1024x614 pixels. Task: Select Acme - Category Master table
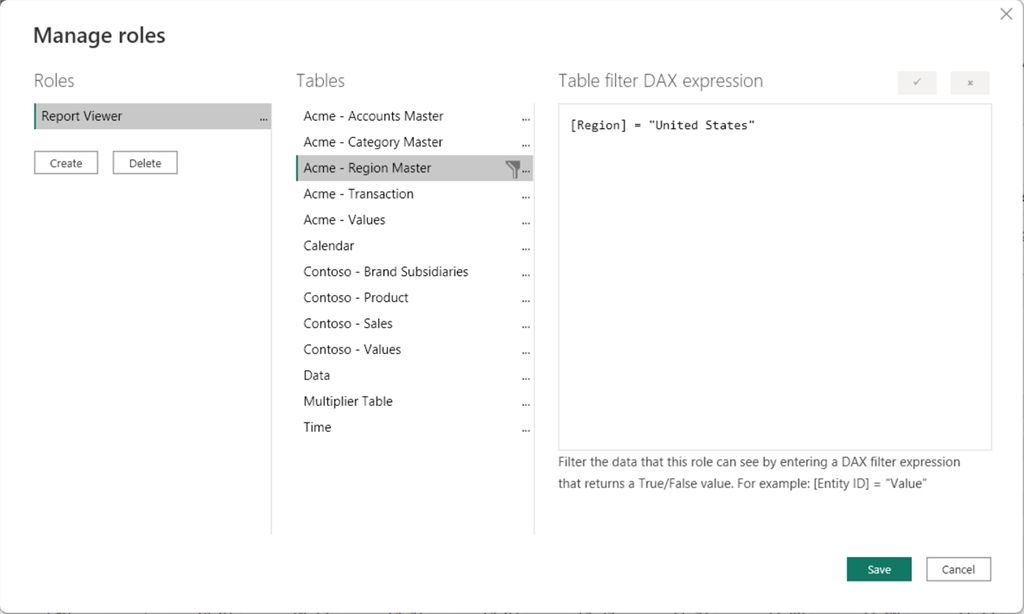373,142
